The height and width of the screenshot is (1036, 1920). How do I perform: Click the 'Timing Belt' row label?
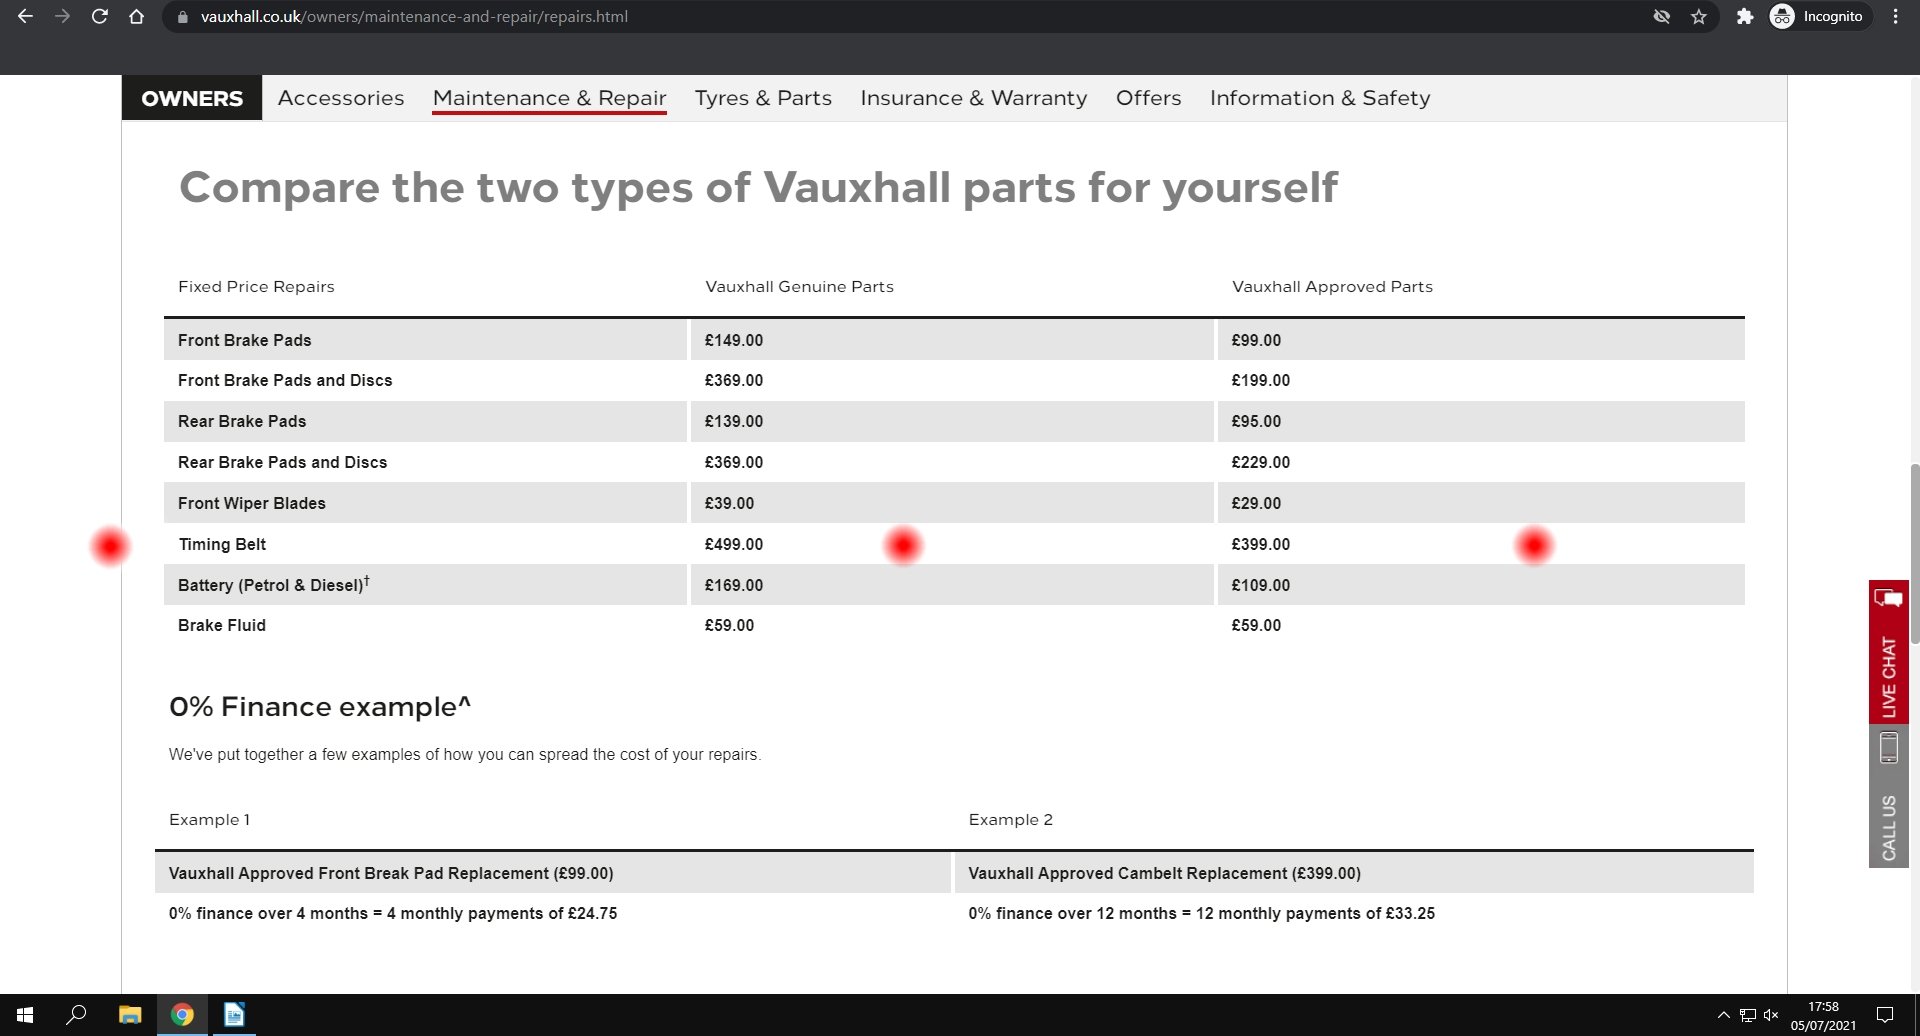(x=222, y=544)
